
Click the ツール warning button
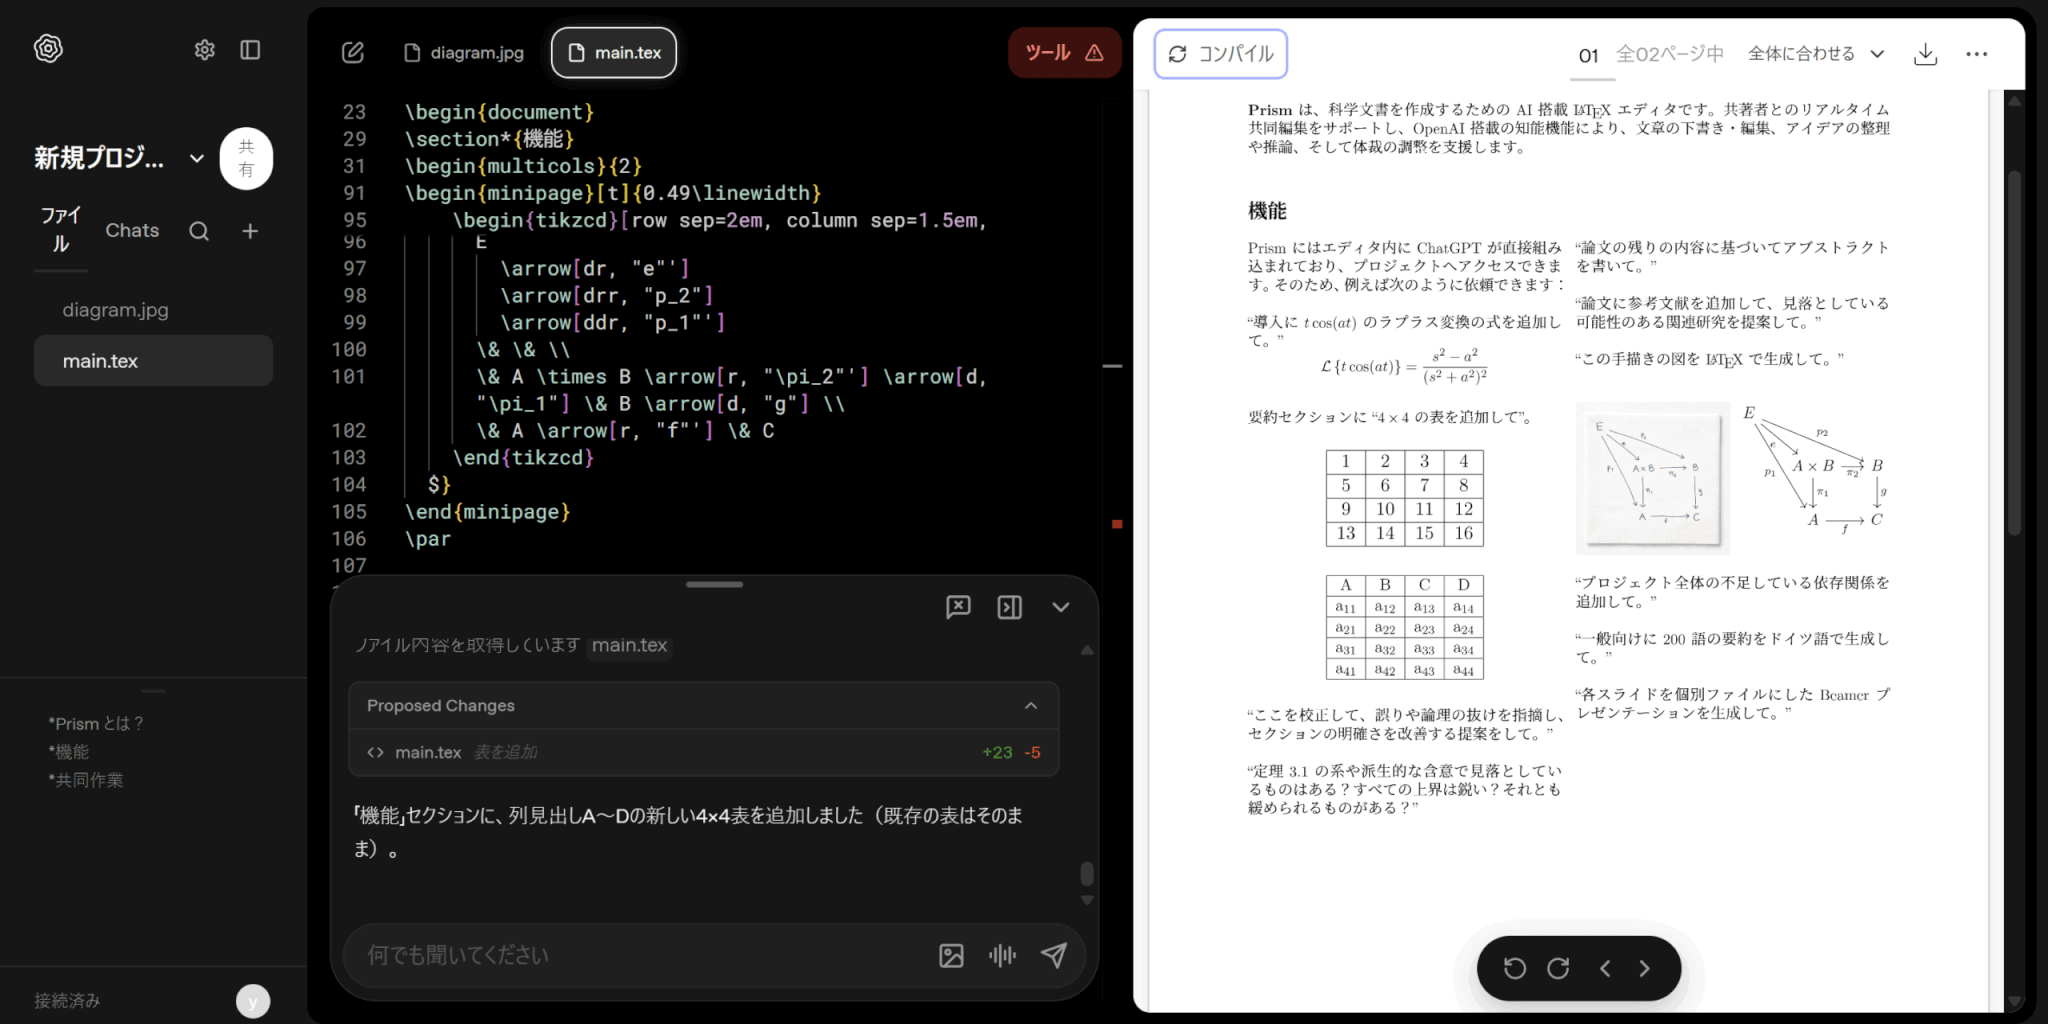point(1063,53)
